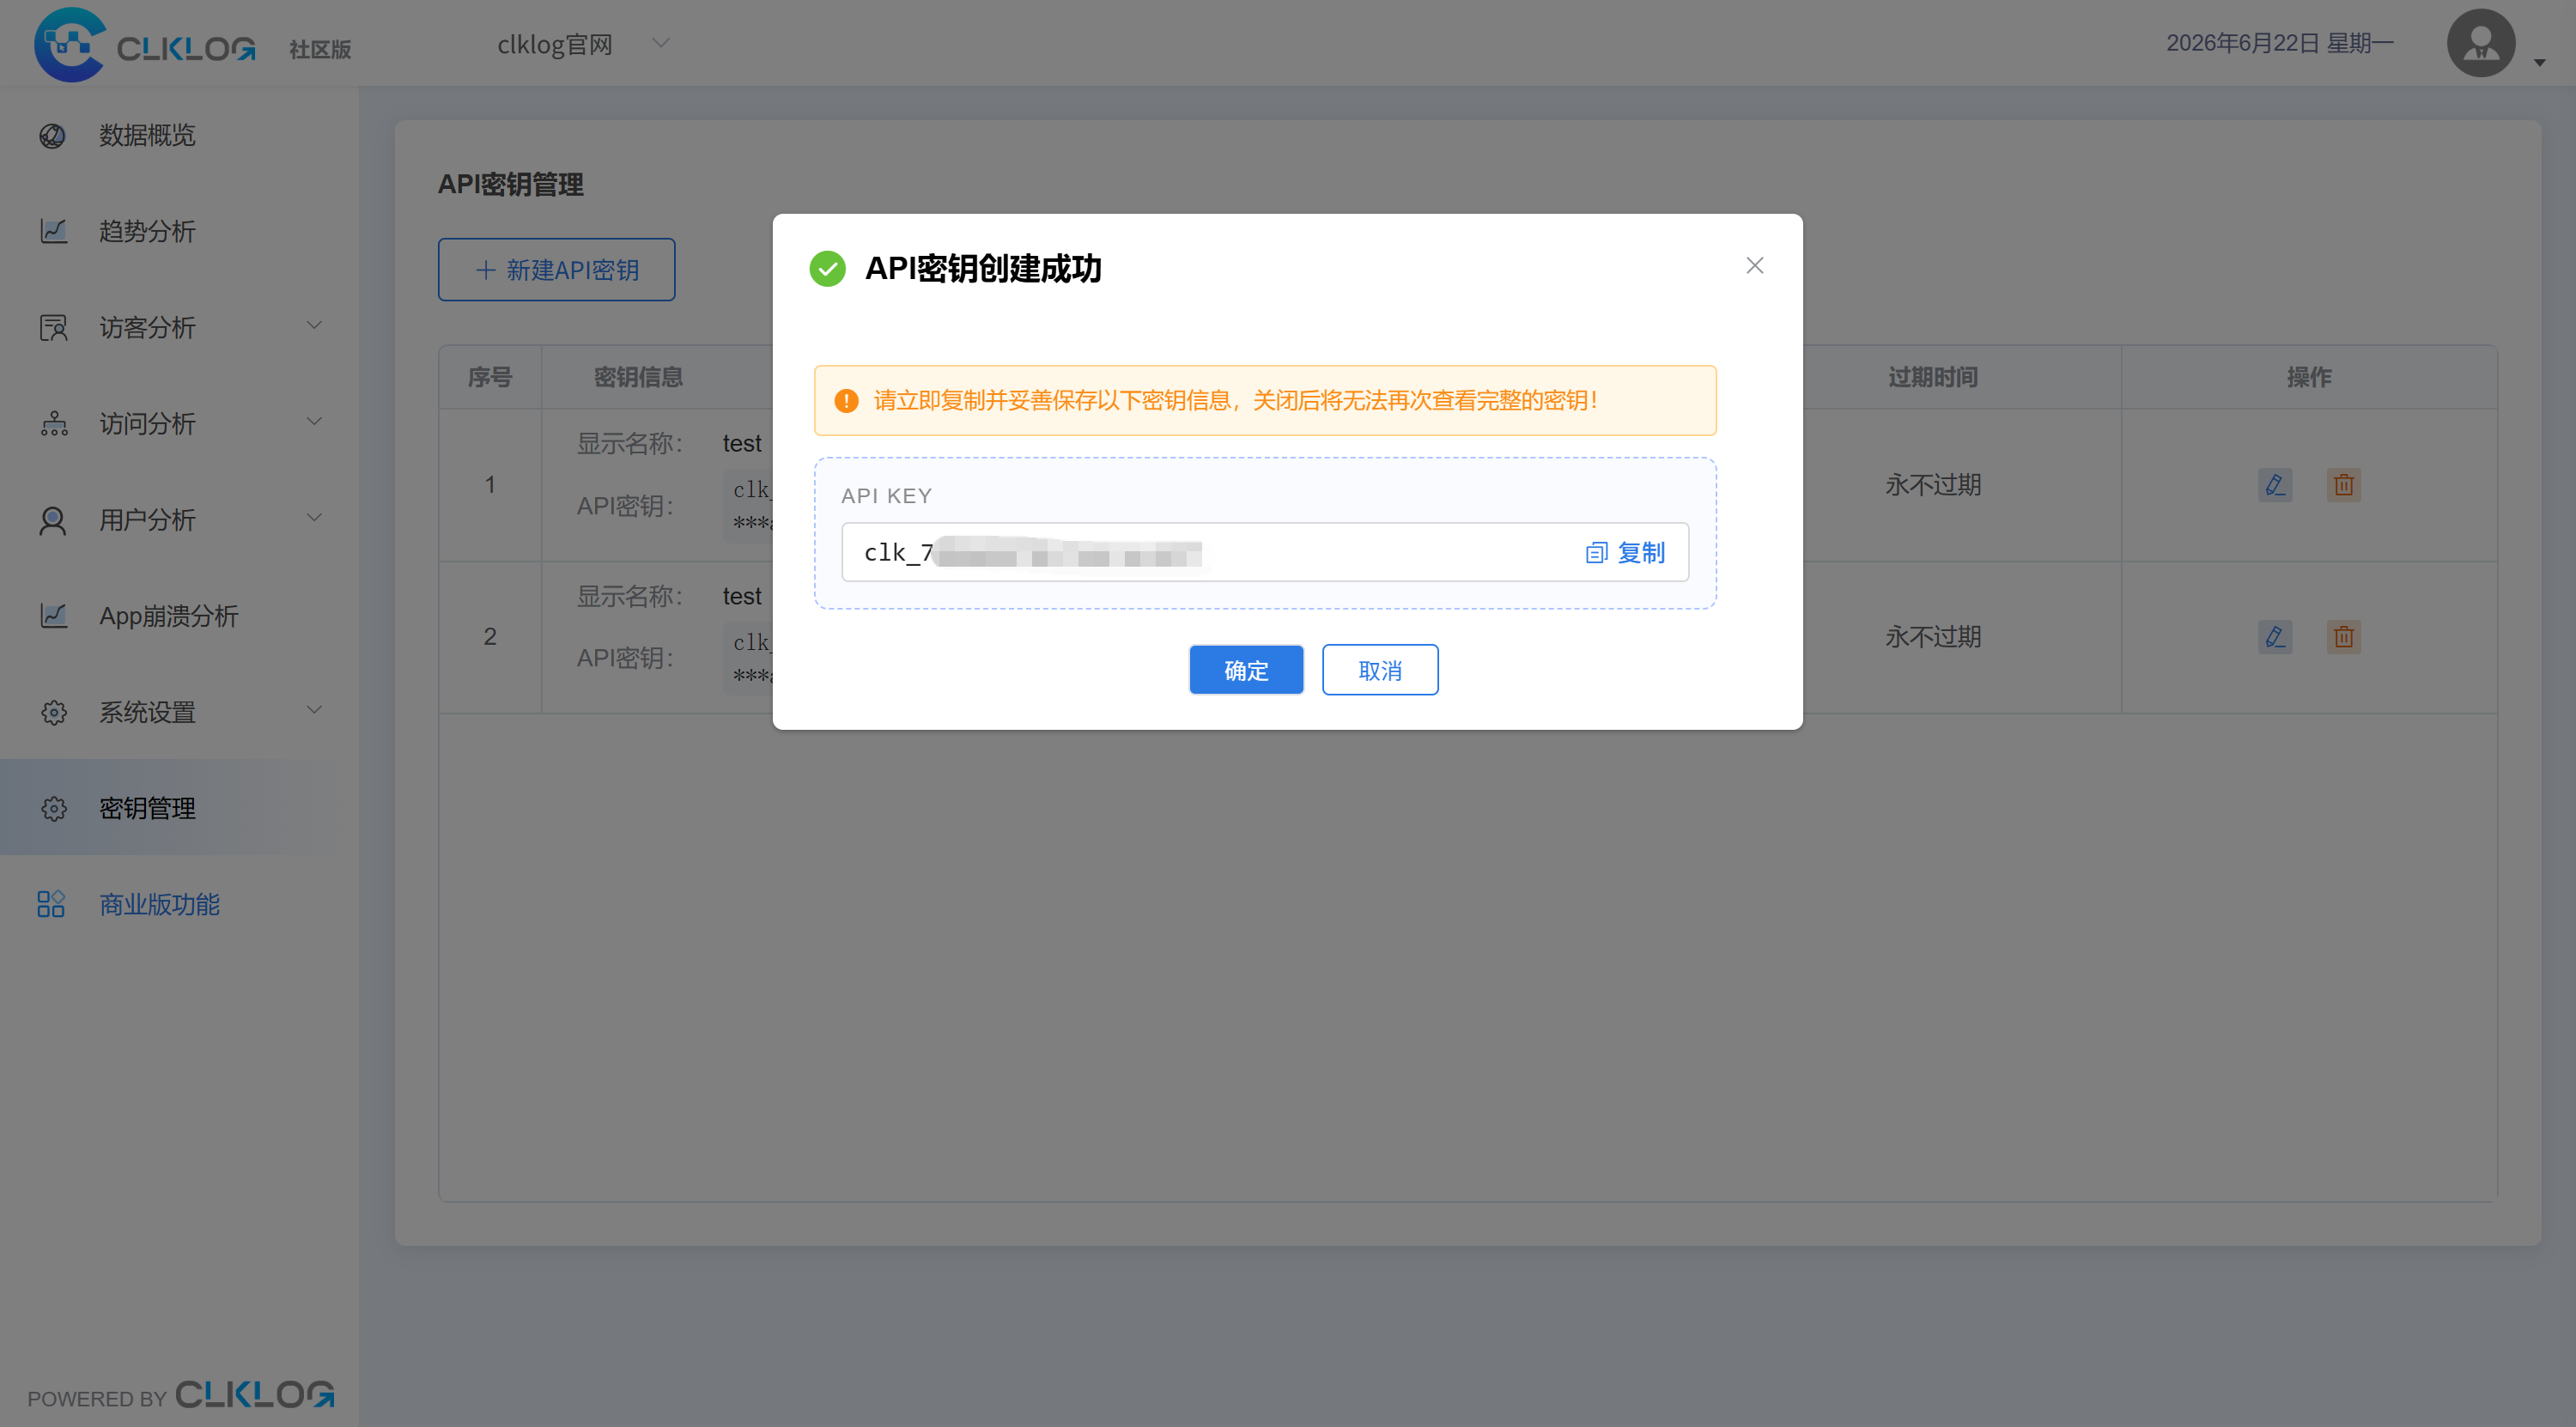Viewport: 2576px width, 1427px height.
Task: Click the CLKLOG logo in header
Action: [x=145, y=45]
